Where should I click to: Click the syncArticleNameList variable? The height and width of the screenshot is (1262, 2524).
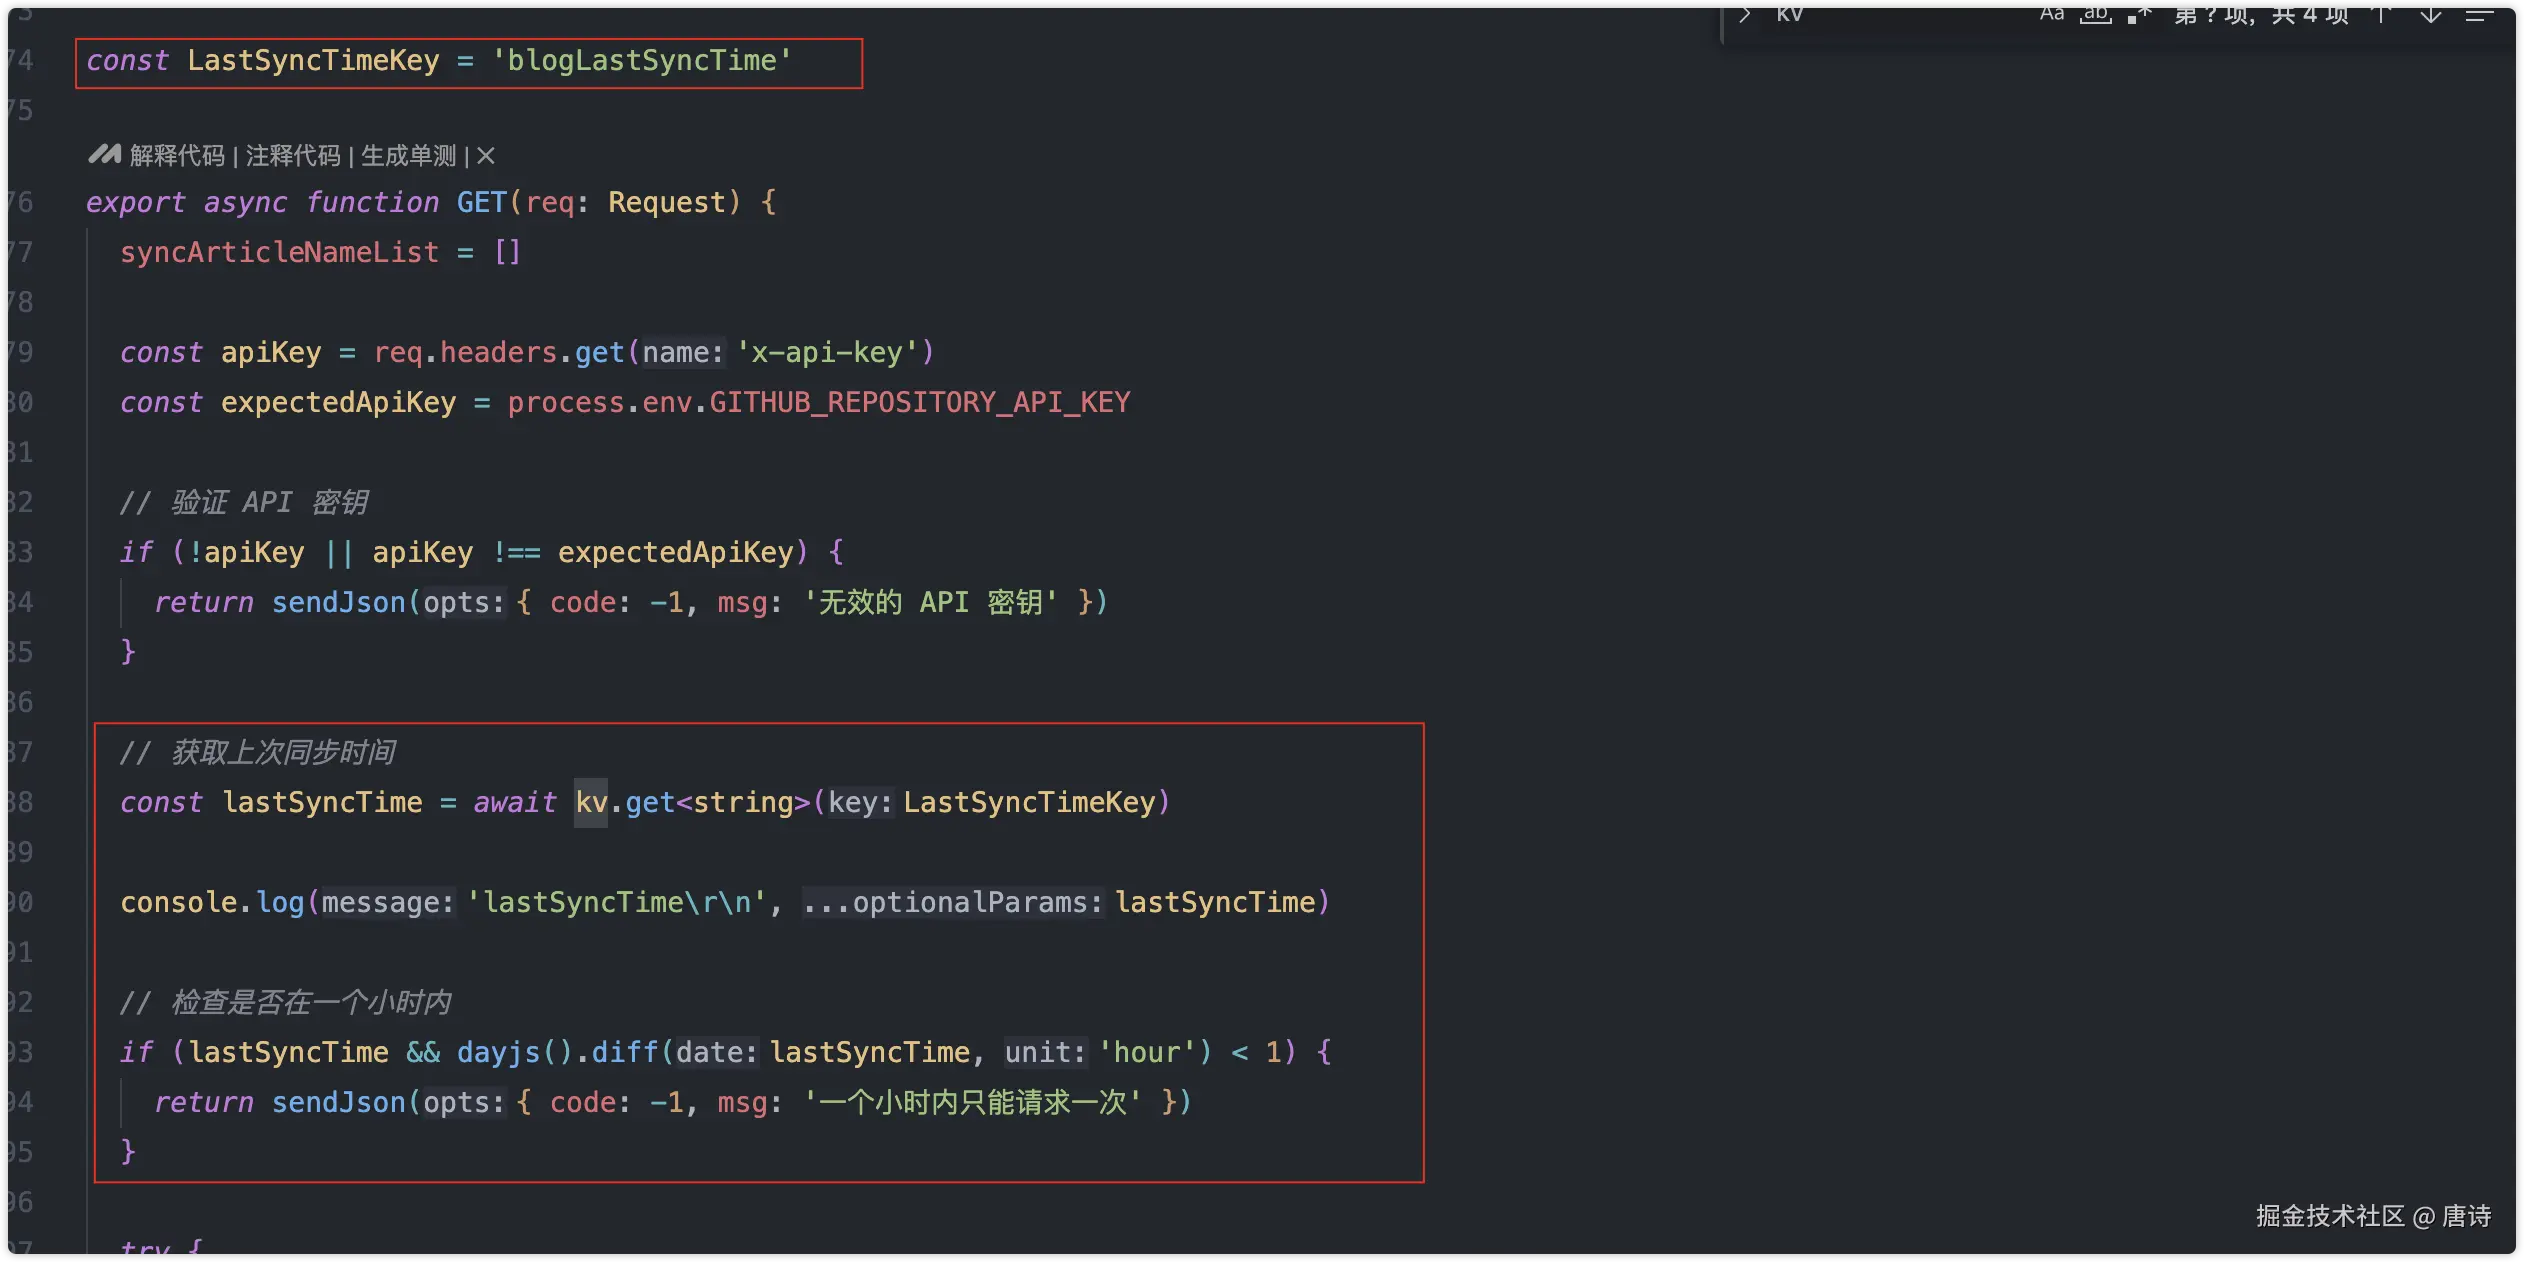(280, 252)
